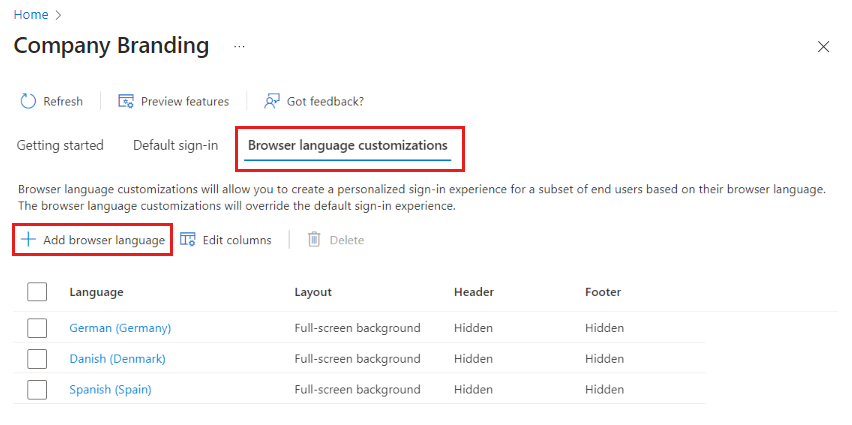Open the ellipsis more options menu
This screenshot has width=852, height=425.
239,47
